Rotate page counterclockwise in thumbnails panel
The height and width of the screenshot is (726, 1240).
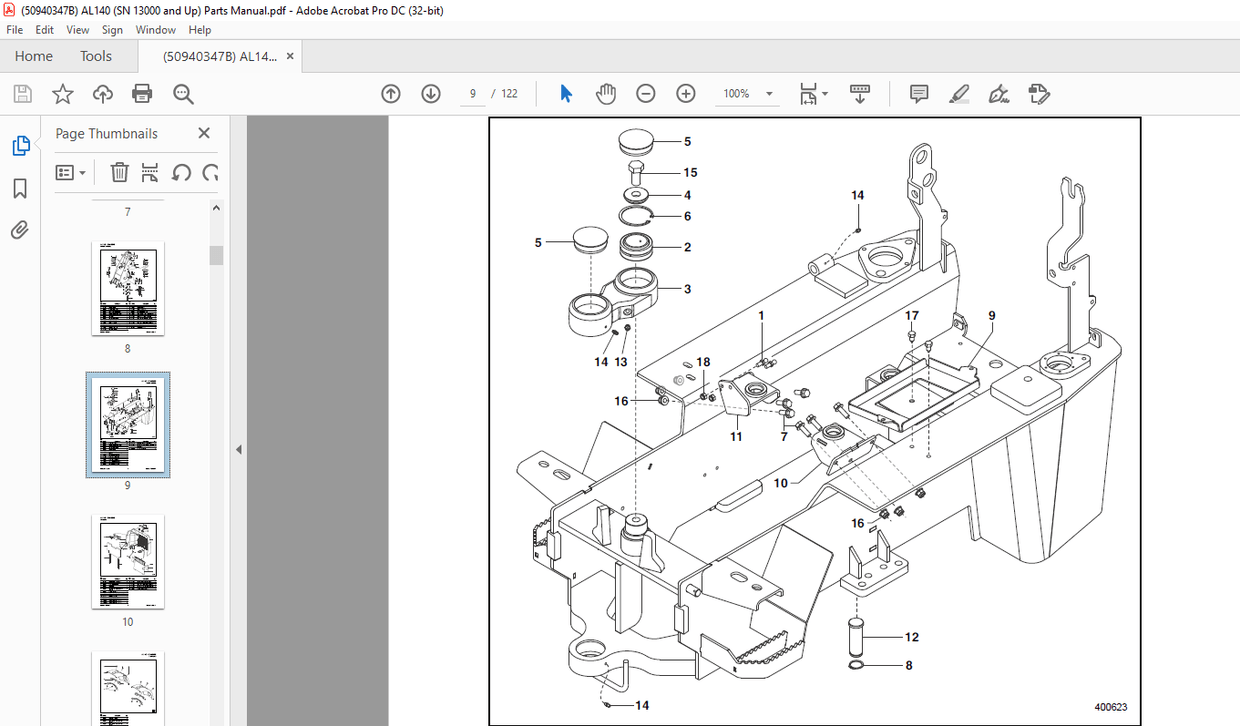click(181, 172)
